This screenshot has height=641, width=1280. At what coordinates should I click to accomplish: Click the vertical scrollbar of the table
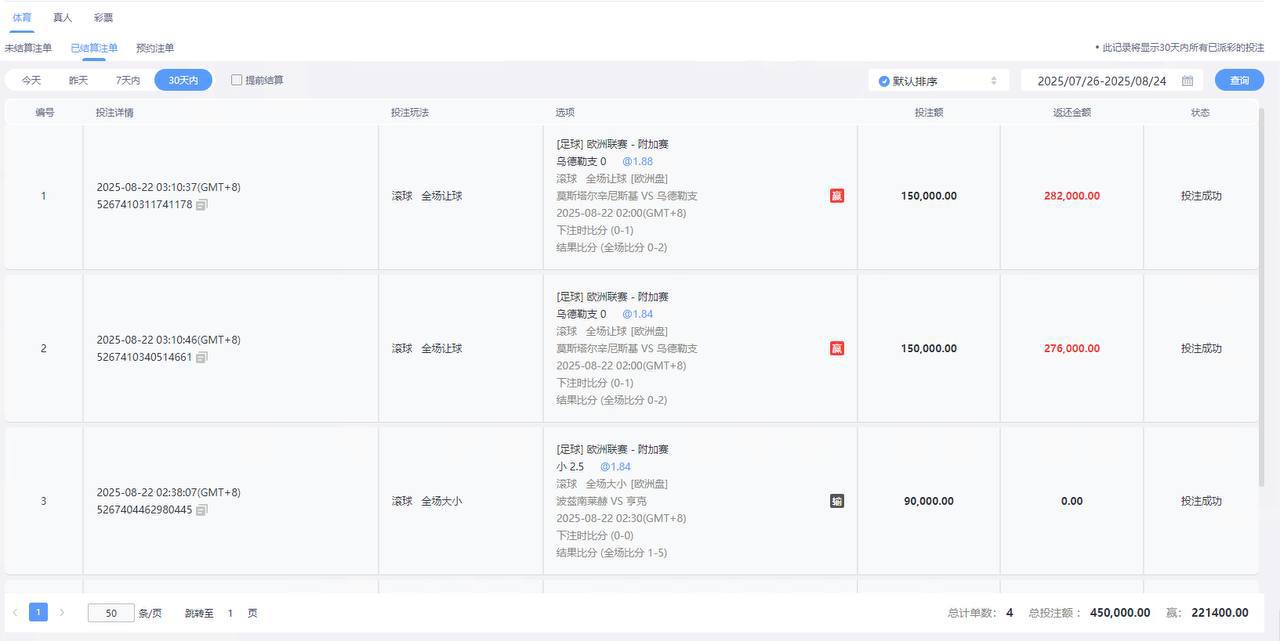tap(1261, 300)
